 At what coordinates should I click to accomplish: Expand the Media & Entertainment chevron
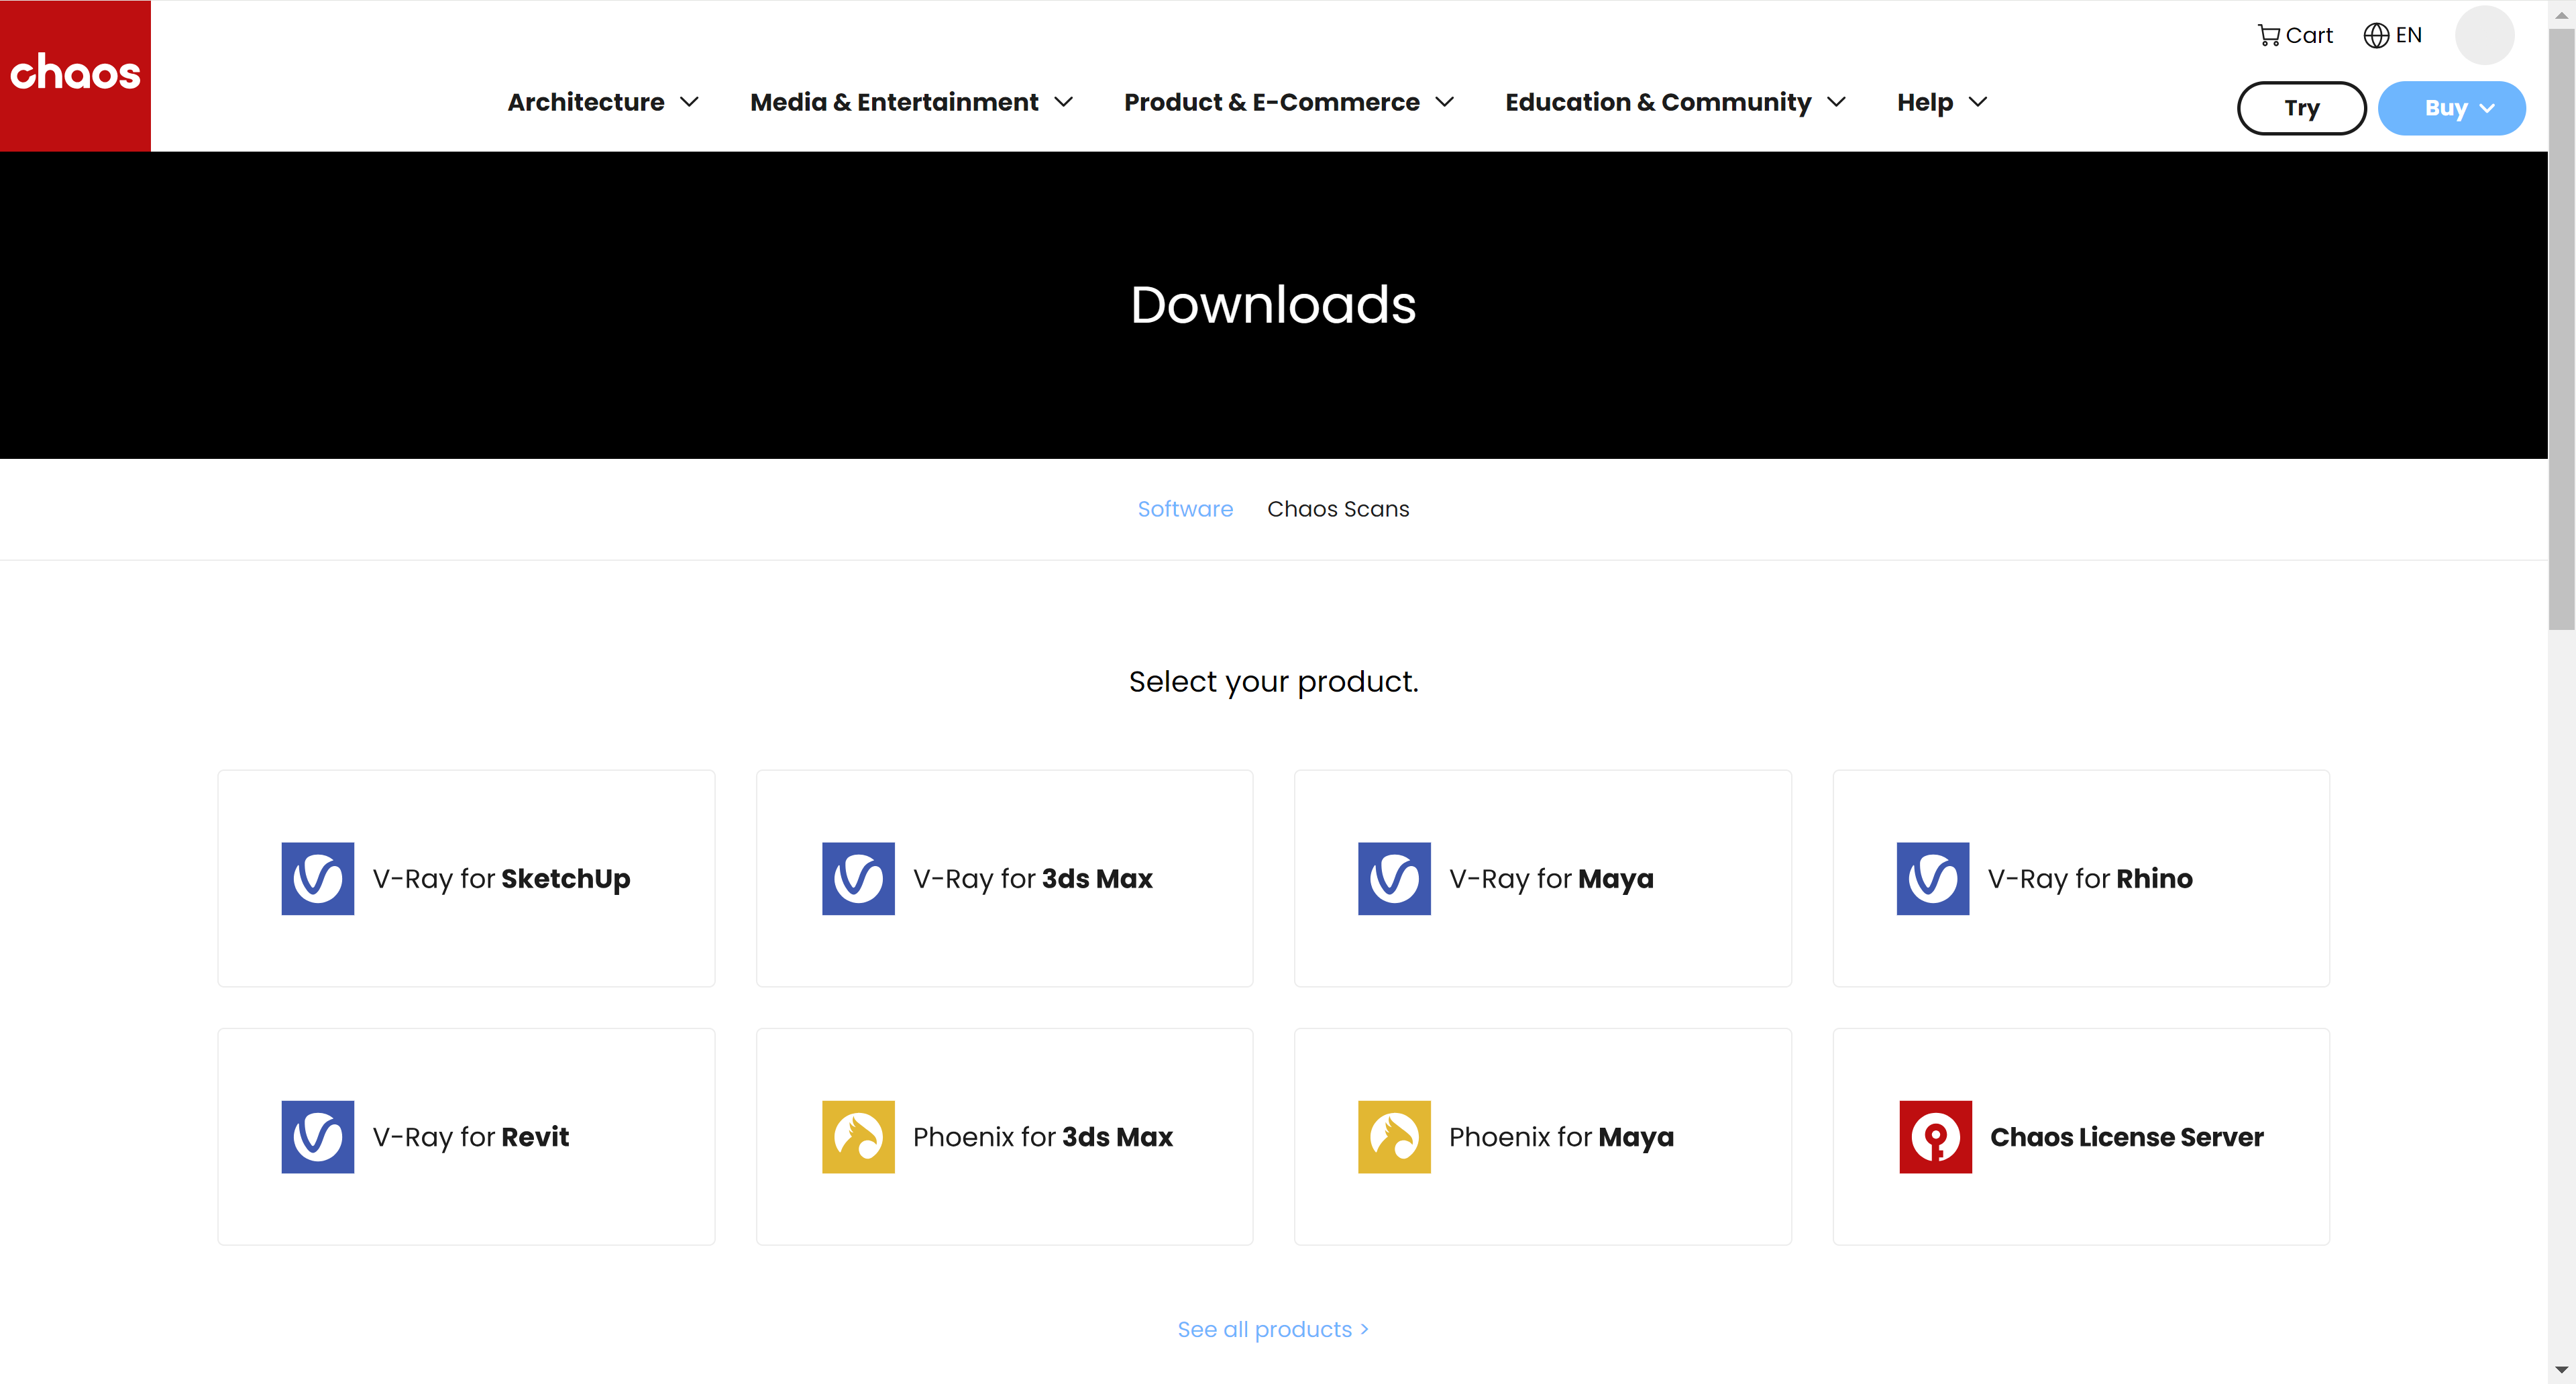pyautogui.click(x=1064, y=103)
